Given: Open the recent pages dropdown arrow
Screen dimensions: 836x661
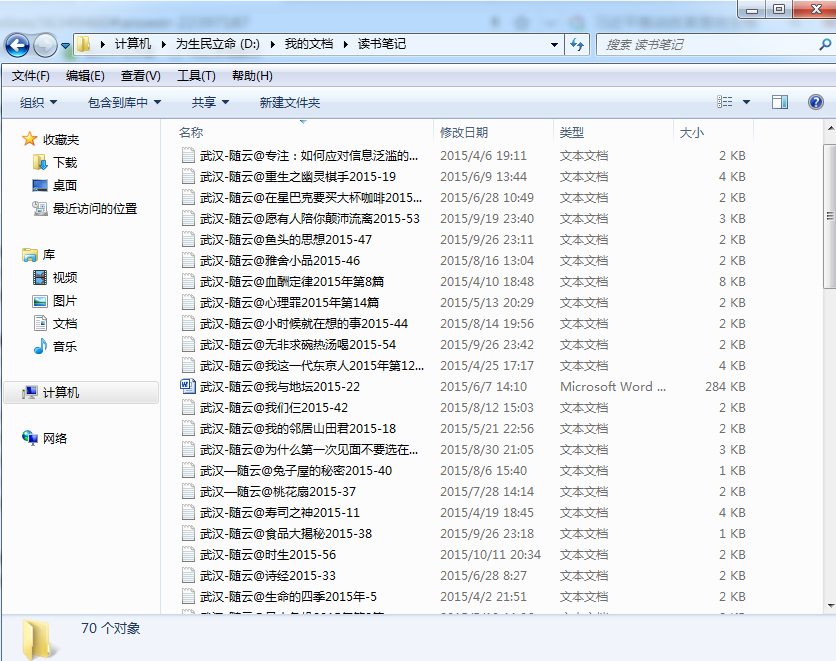Looking at the screenshot, I should point(65,46).
